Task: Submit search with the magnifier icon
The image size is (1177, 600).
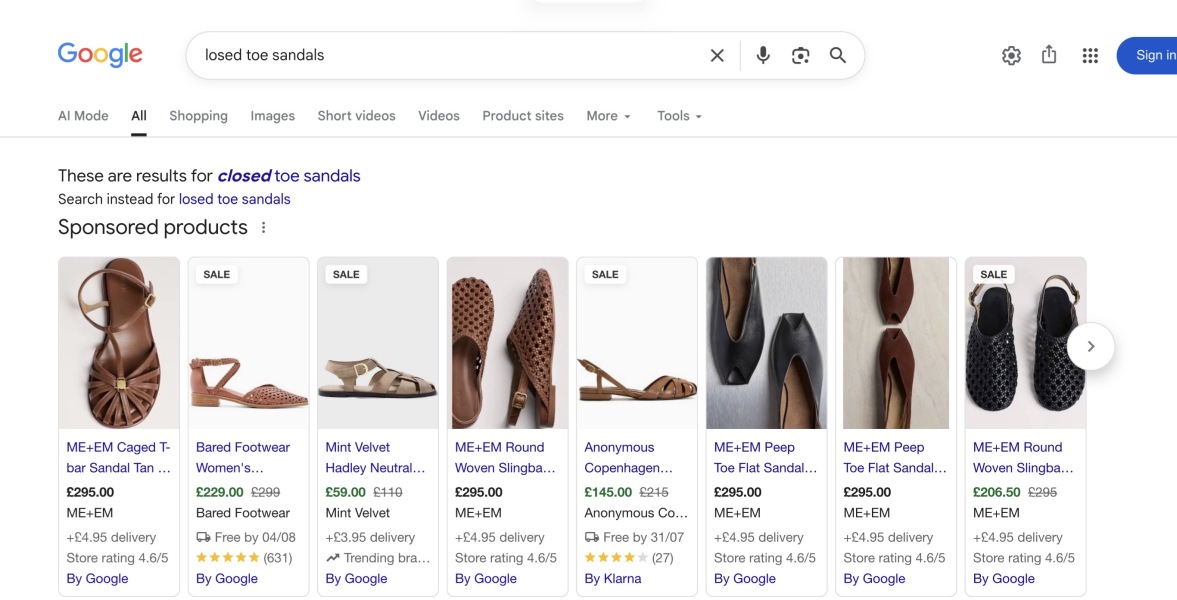Action: click(x=838, y=55)
